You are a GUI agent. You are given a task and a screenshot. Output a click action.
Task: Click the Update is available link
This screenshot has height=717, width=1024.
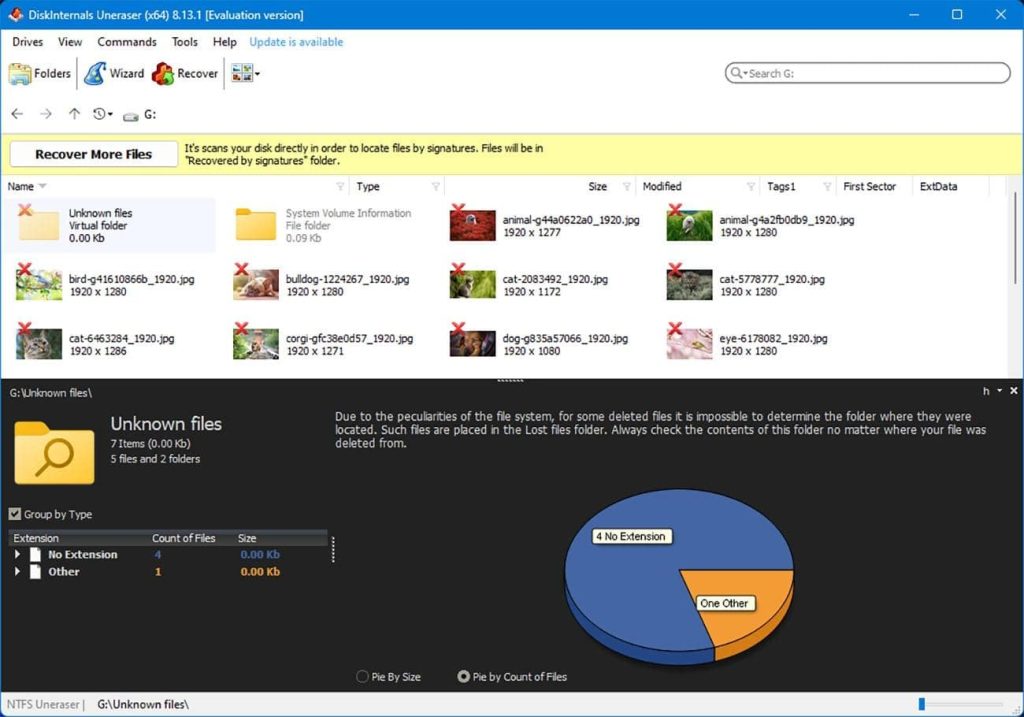pos(296,42)
